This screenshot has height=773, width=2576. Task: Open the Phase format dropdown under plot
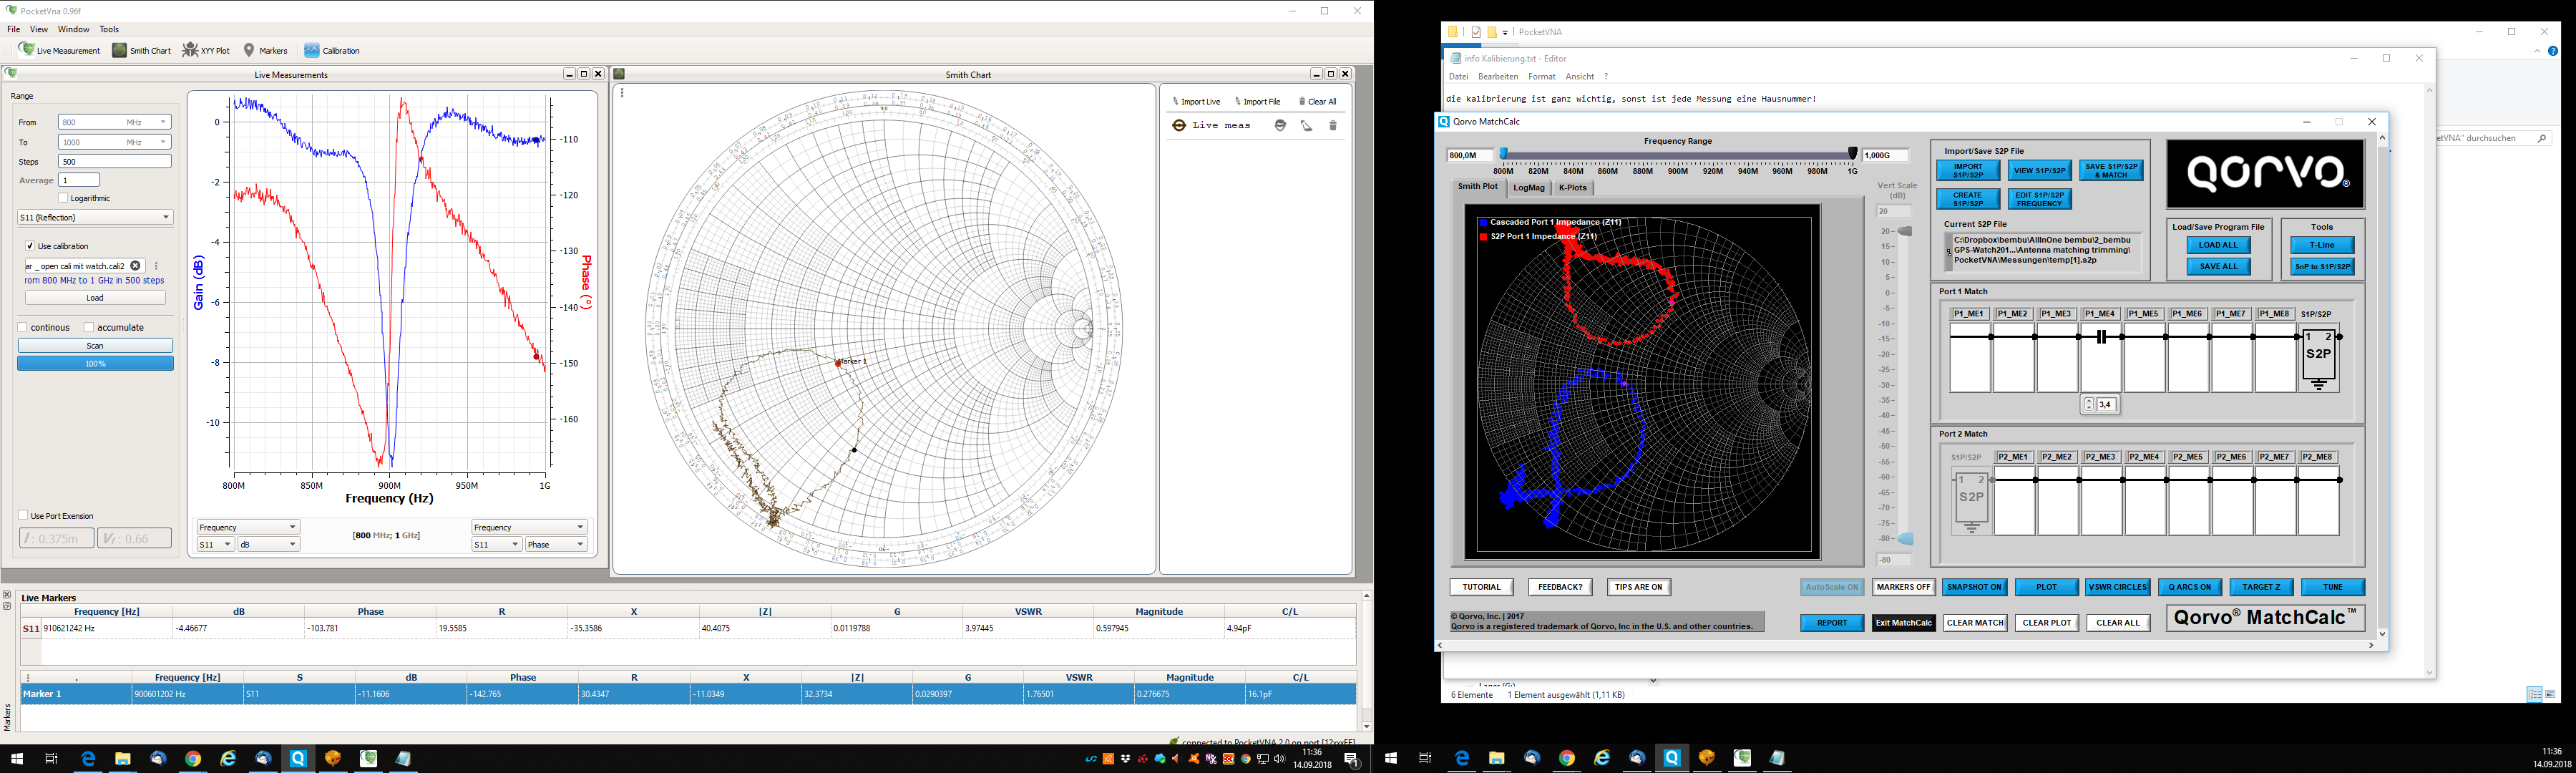pyautogui.click(x=556, y=544)
